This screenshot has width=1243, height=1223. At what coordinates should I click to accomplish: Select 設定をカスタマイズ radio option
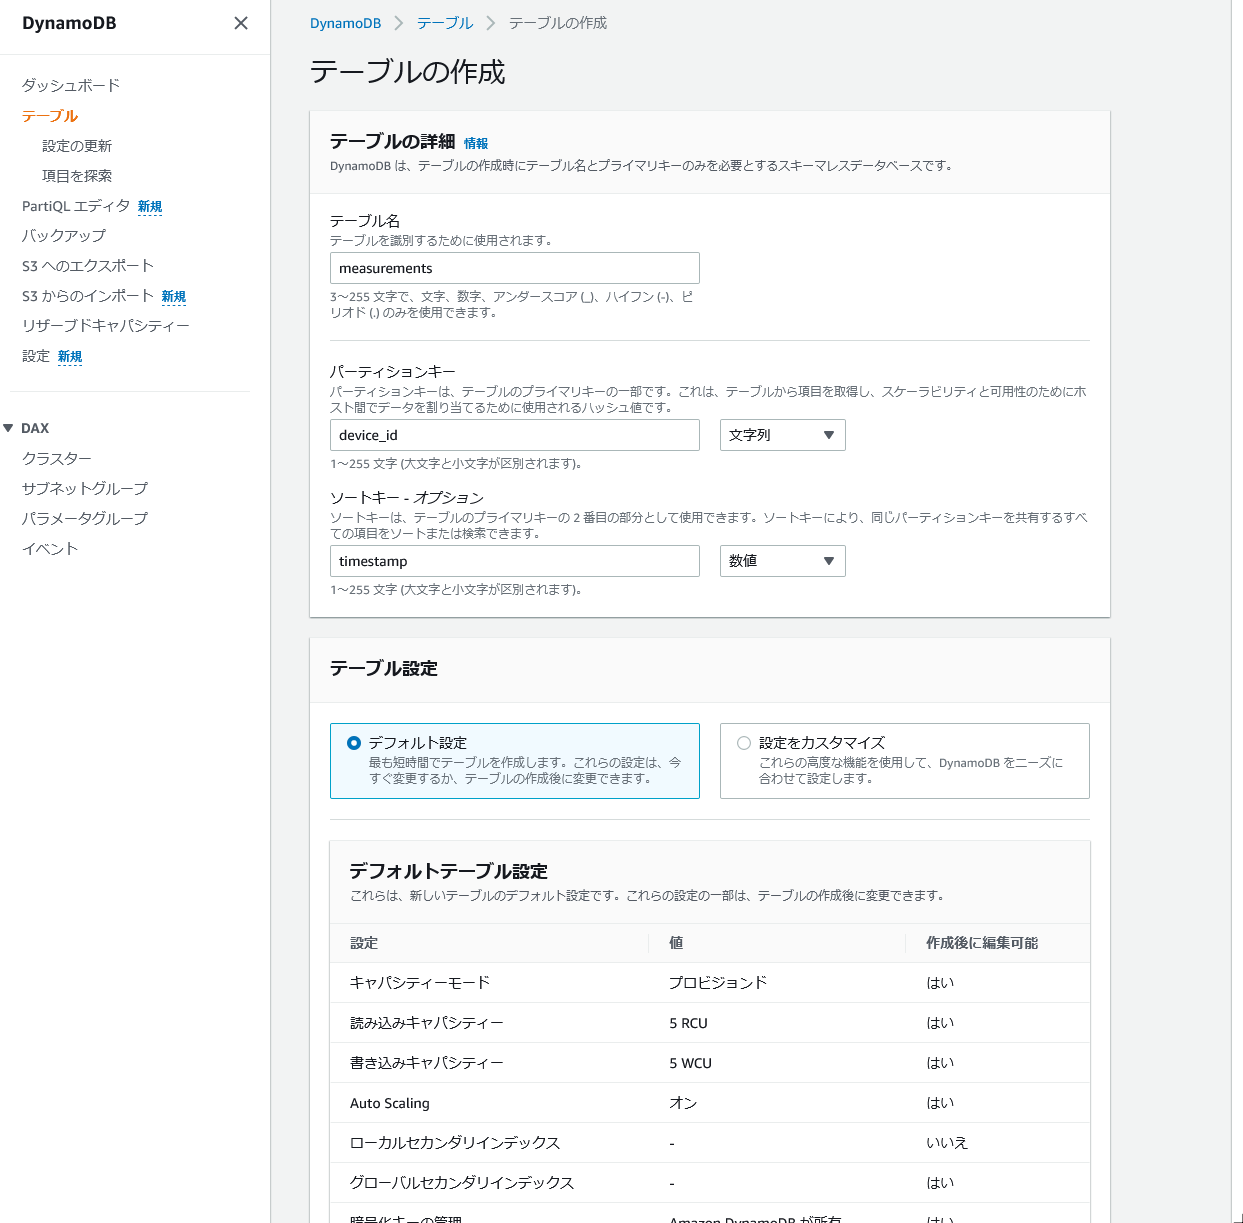[x=744, y=743]
